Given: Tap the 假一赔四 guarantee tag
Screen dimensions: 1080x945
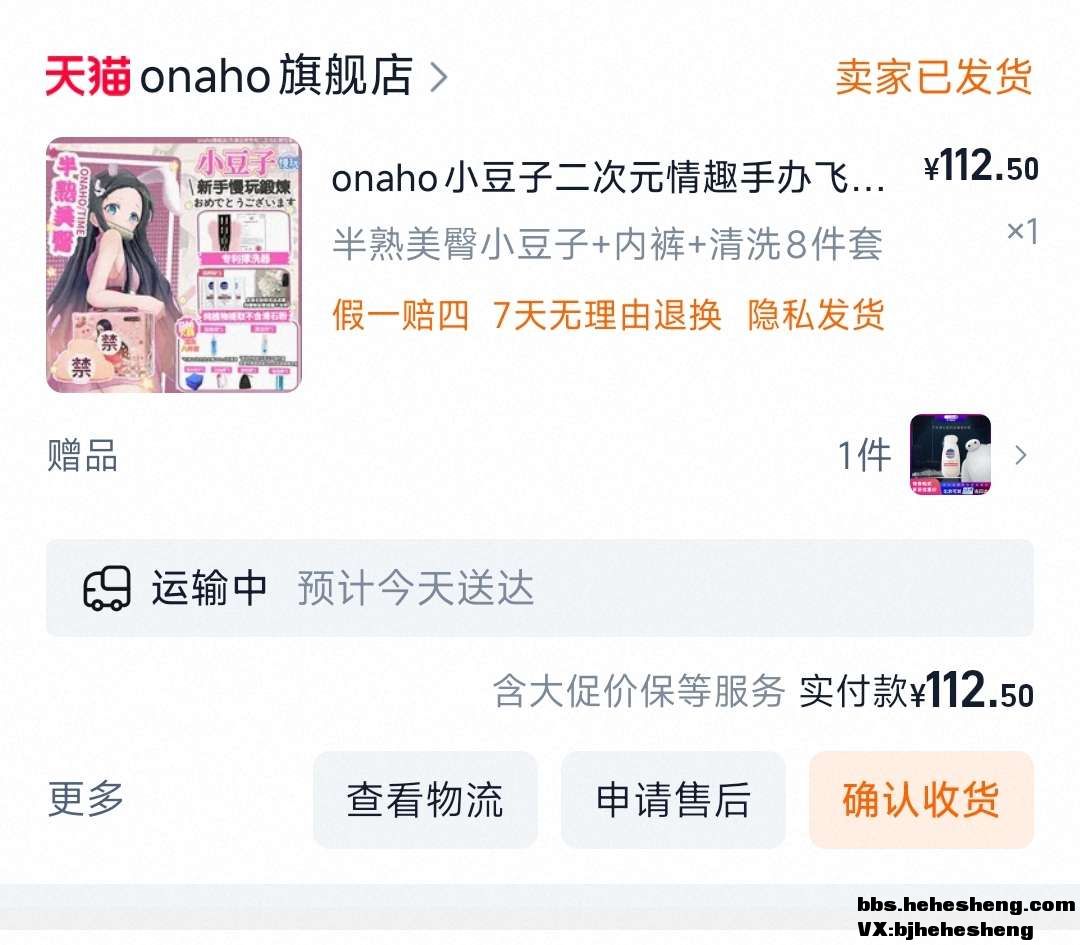Looking at the screenshot, I should (x=400, y=315).
